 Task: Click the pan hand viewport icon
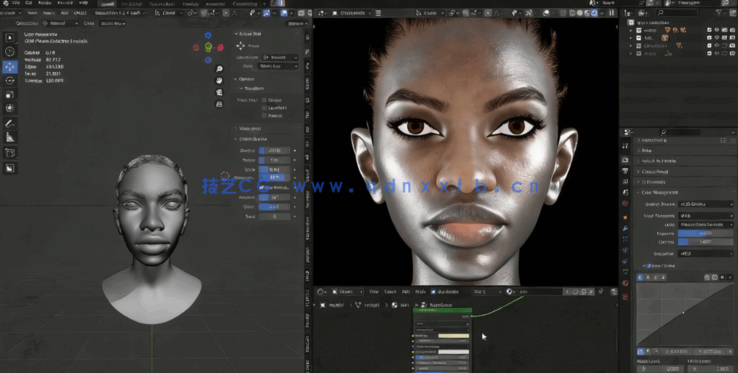click(219, 81)
